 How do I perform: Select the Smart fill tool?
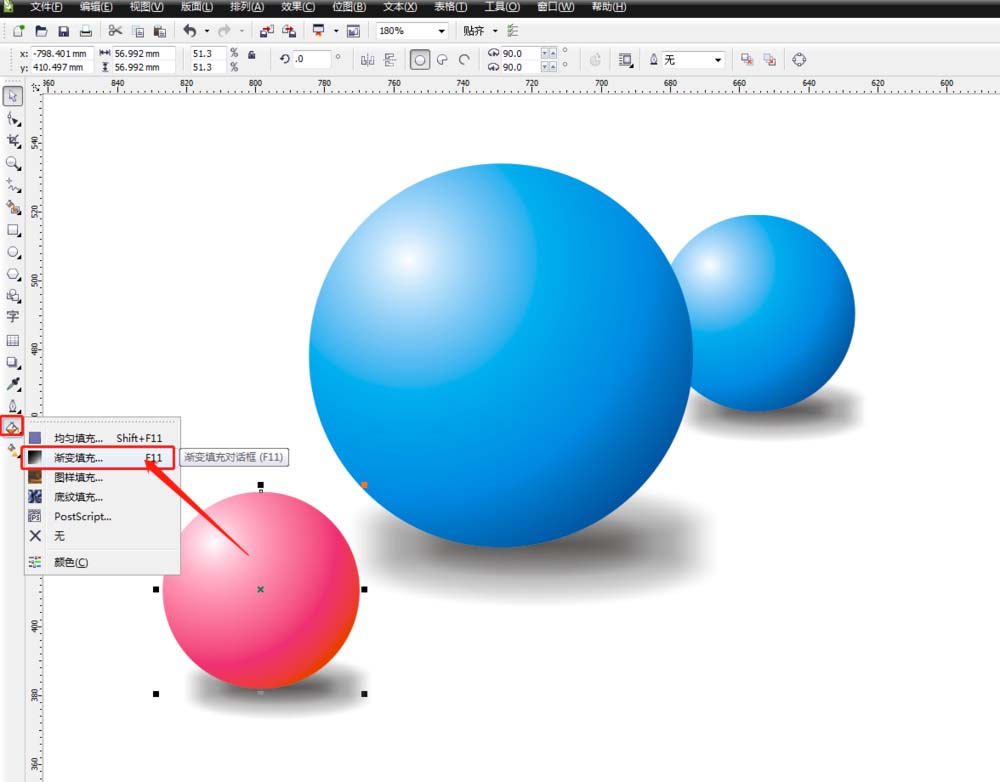[x=13, y=207]
